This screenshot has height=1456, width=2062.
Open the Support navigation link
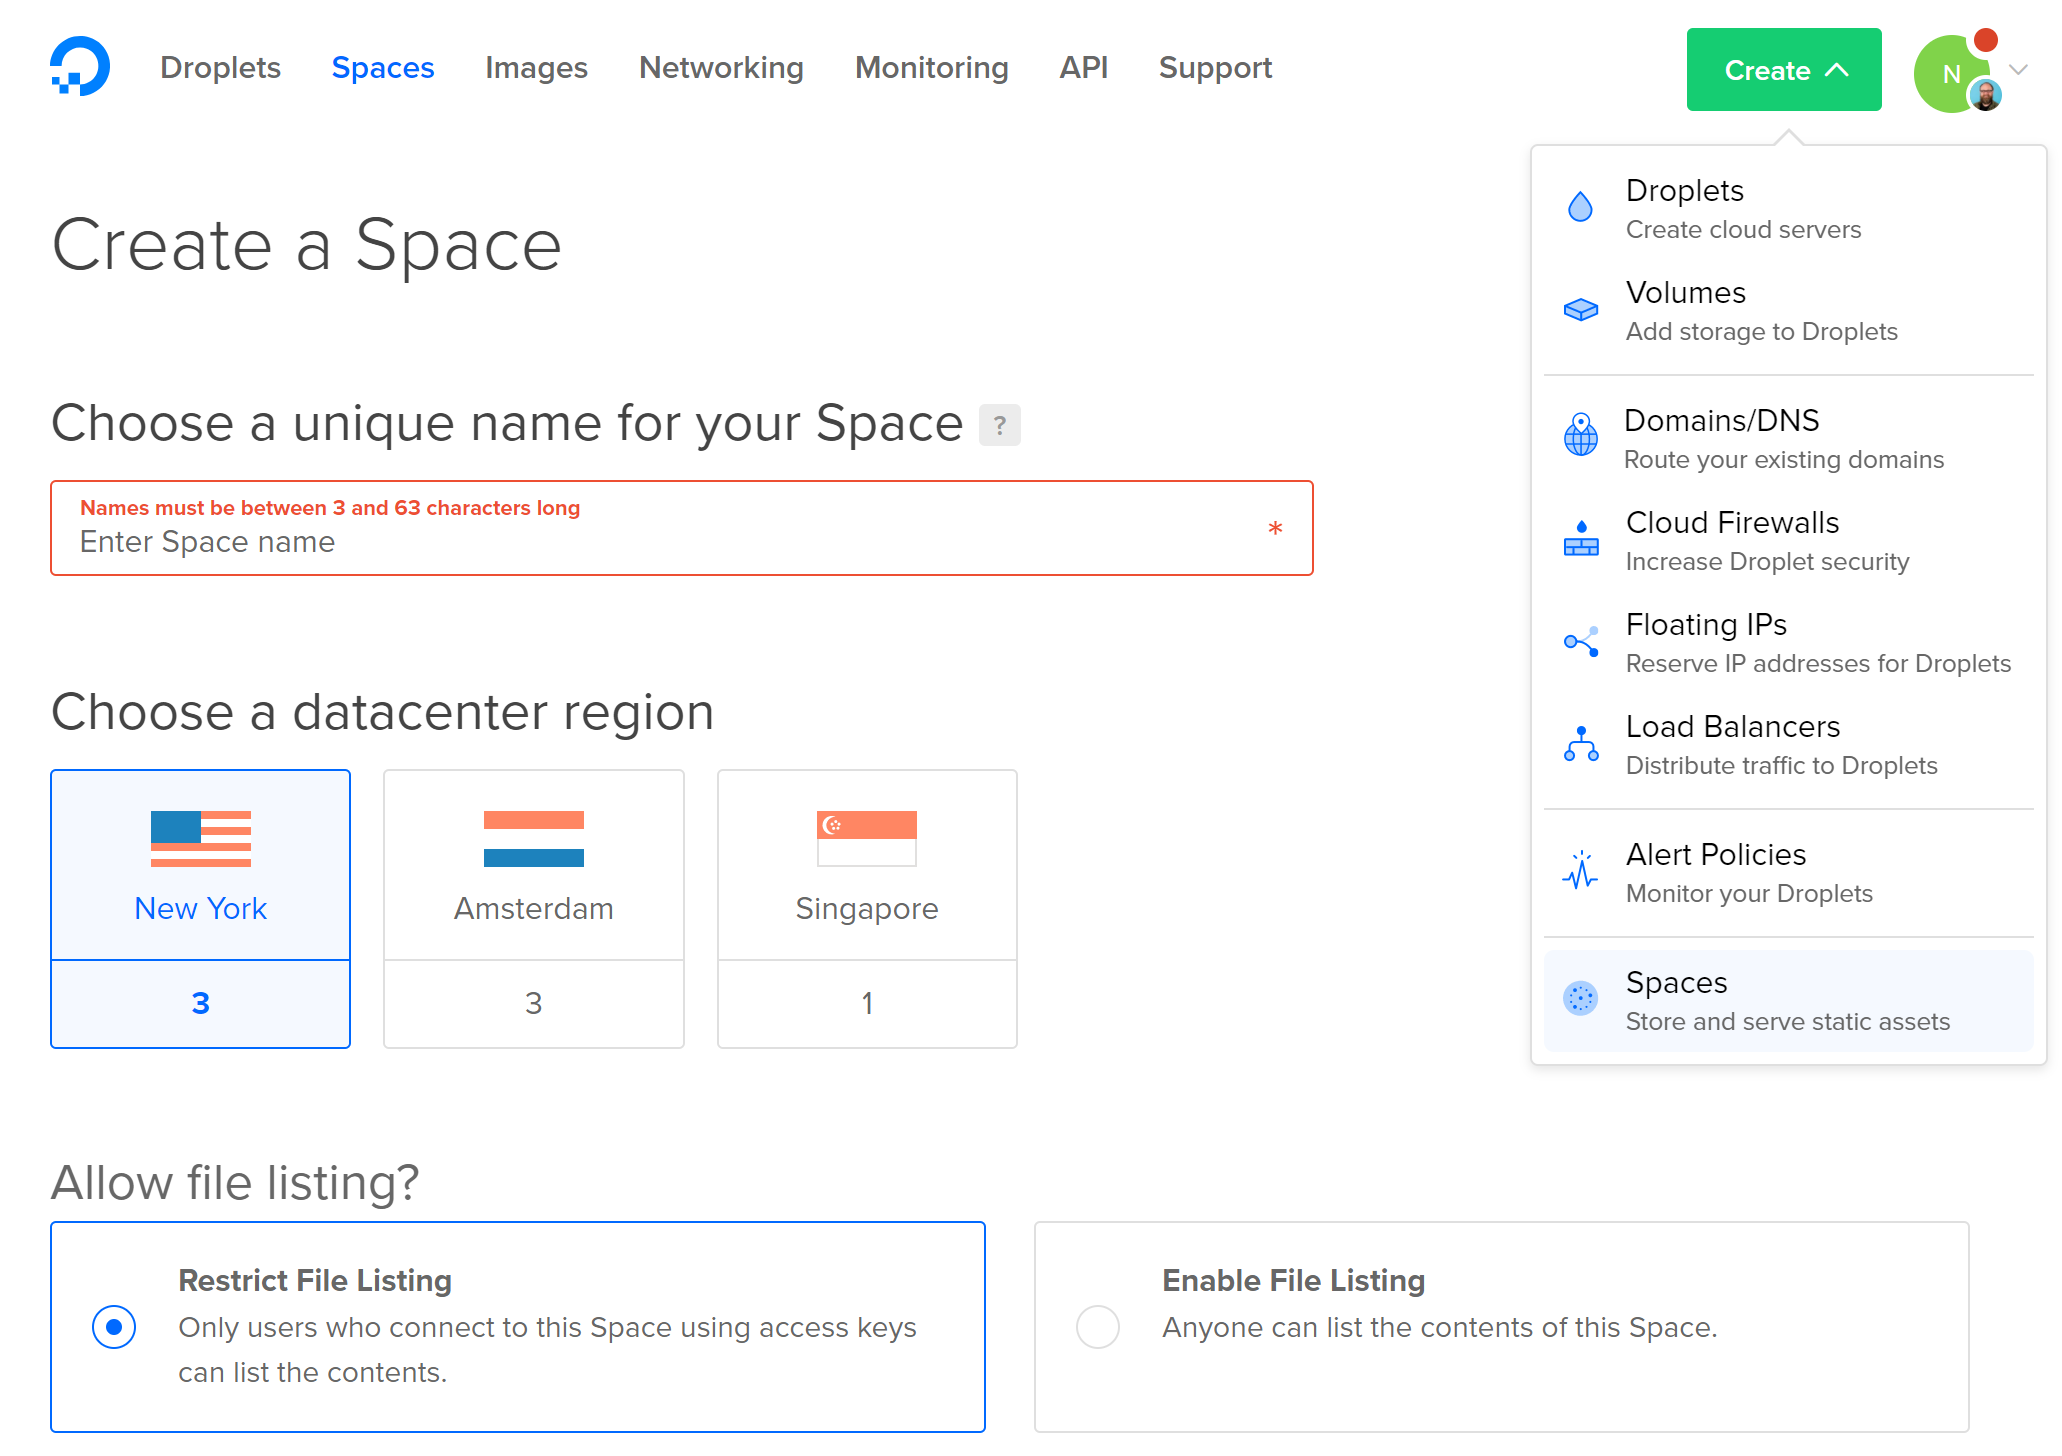(1215, 67)
